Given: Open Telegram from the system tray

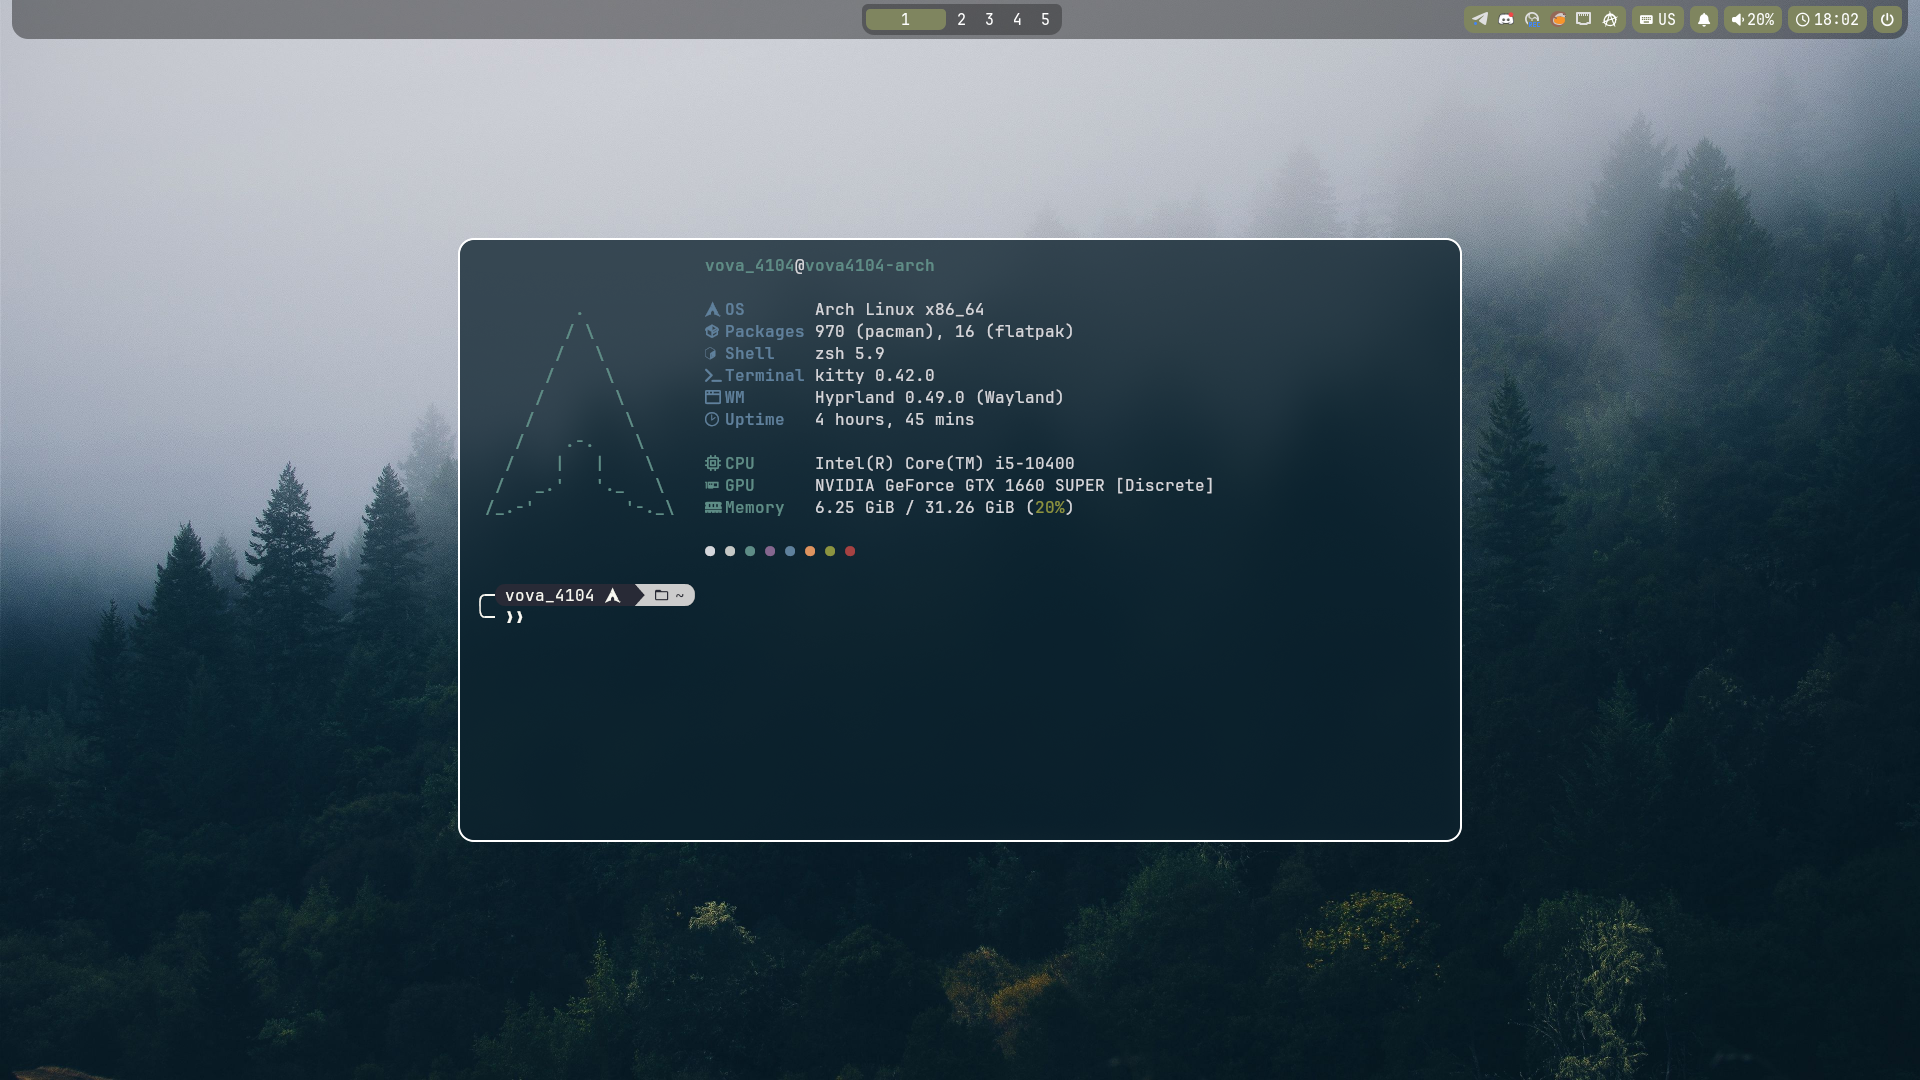Looking at the screenshot, I should point(1480,19).
